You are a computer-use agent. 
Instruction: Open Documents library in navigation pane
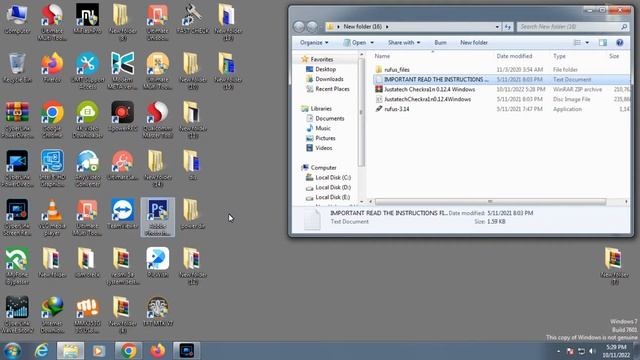pos(329,118)
